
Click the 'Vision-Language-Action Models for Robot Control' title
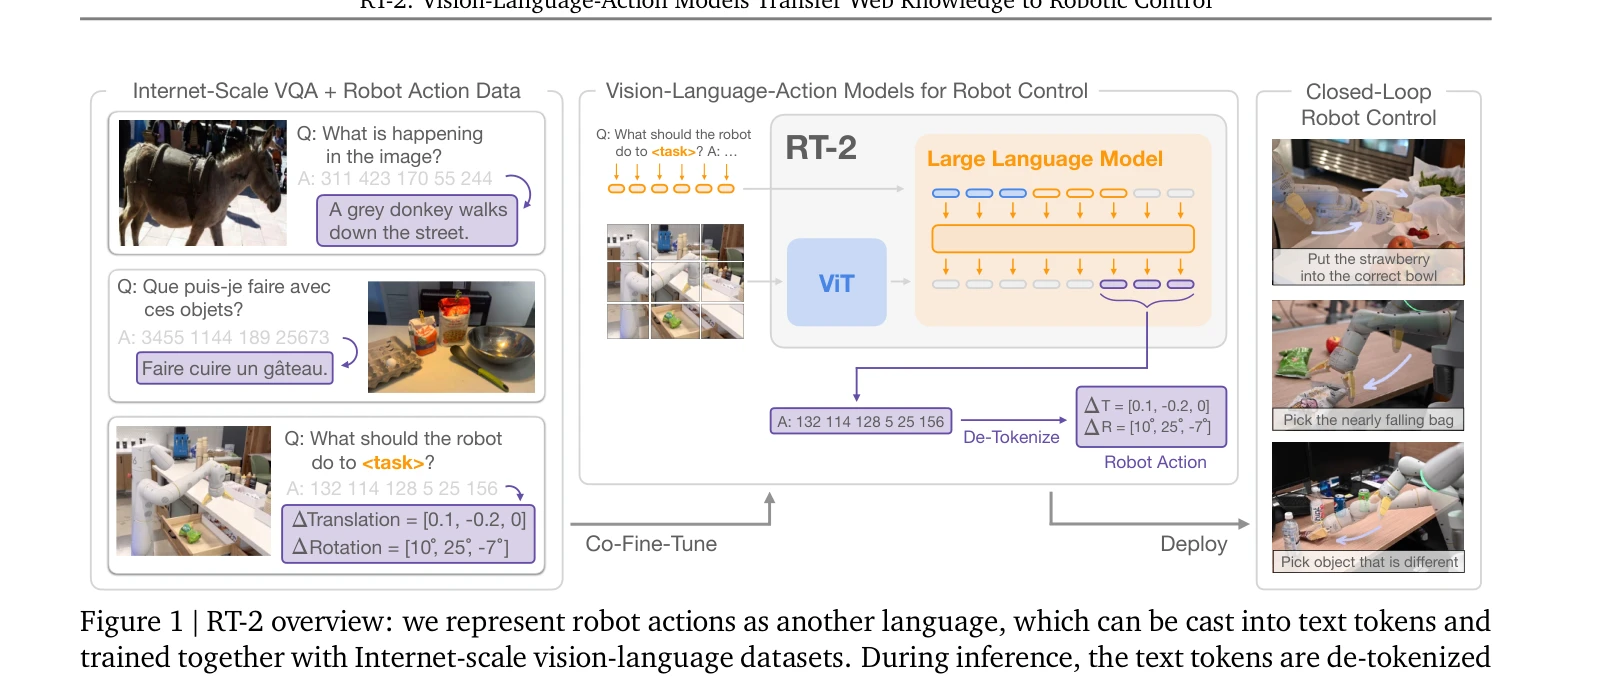pos(846,91)
